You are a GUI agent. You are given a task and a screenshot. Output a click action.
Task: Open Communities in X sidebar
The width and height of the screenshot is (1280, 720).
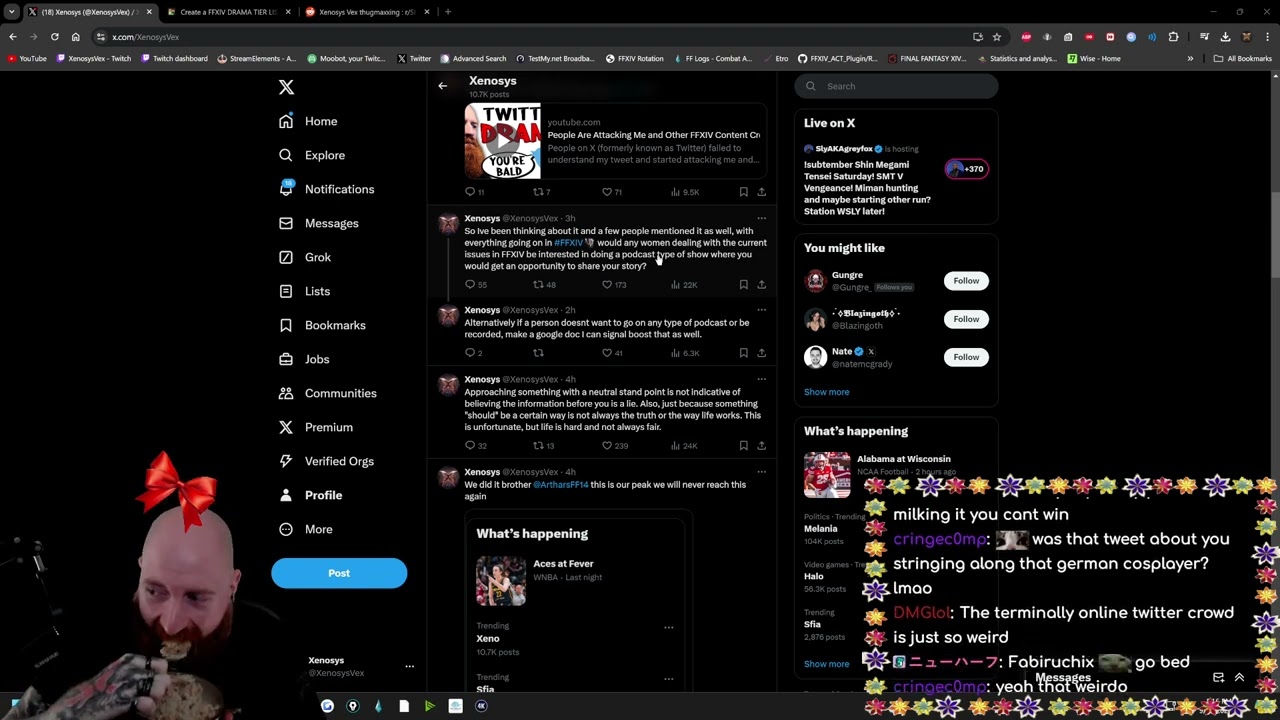[327, 393]
